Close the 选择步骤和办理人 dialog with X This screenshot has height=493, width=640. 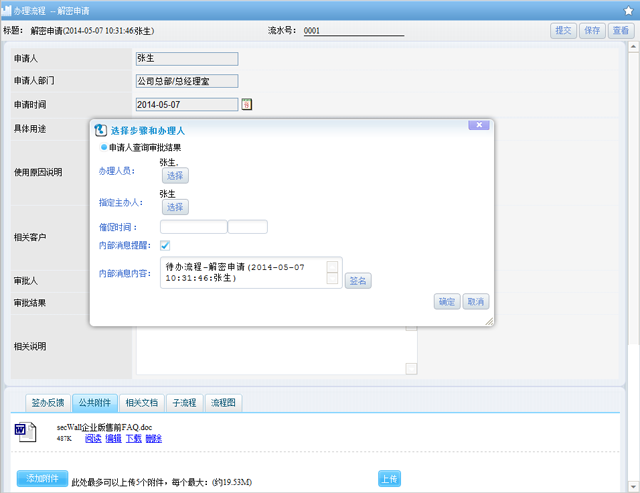478,125
